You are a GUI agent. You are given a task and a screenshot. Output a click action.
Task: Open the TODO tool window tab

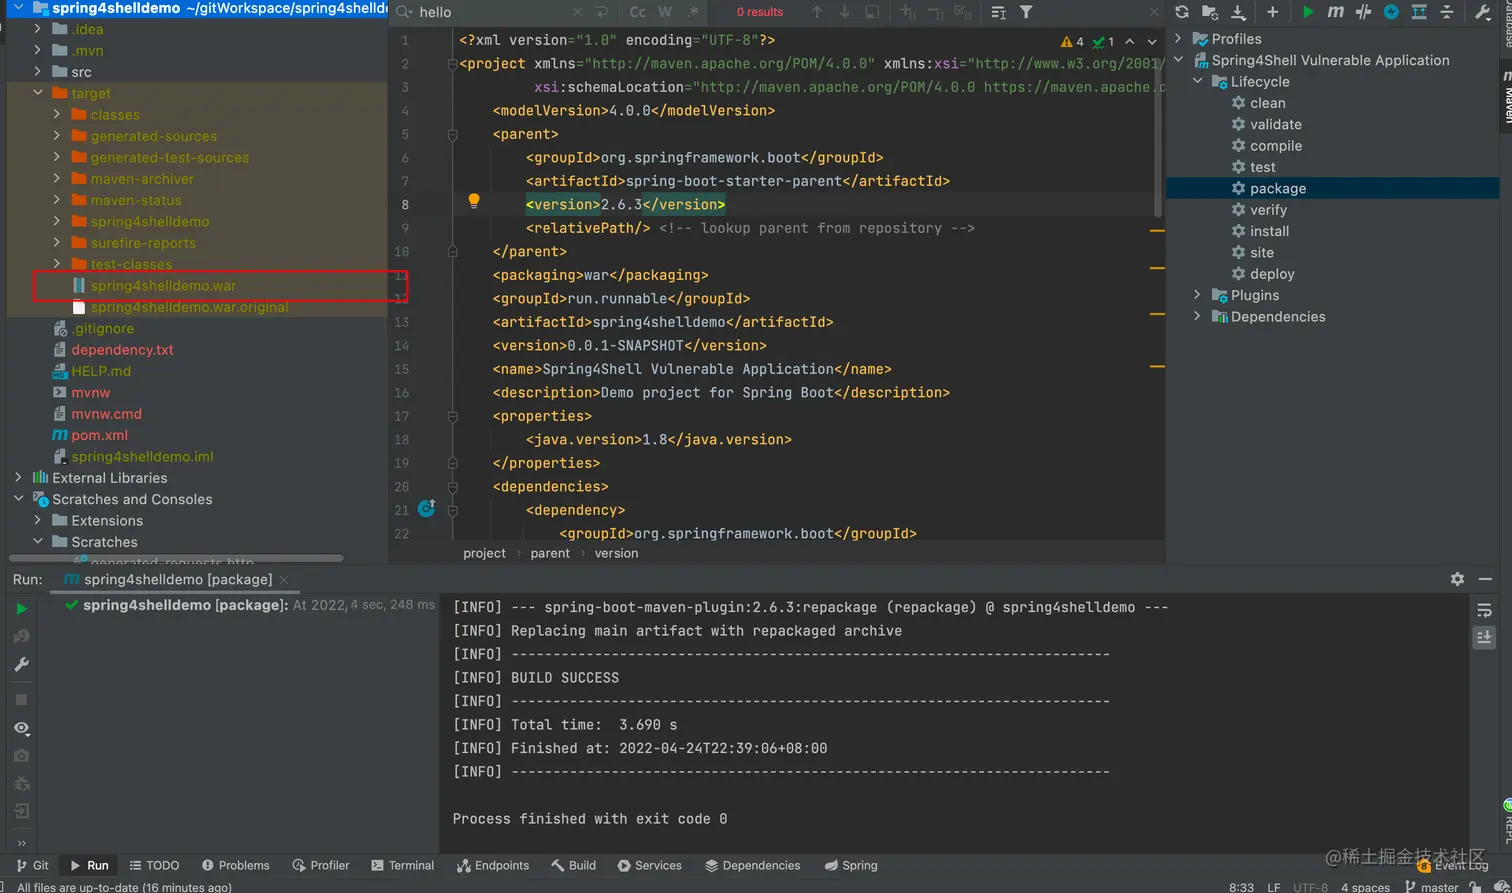pyautogui.click(x=154, y=865)
